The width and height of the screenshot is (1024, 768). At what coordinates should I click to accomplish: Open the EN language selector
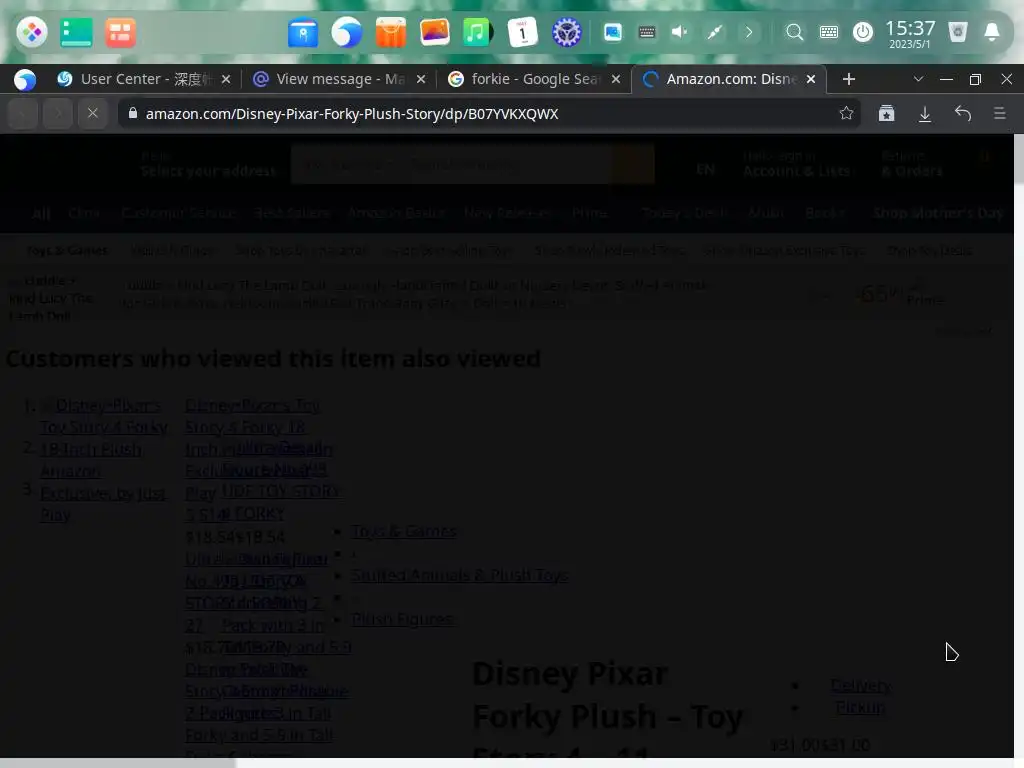[705, 169]
